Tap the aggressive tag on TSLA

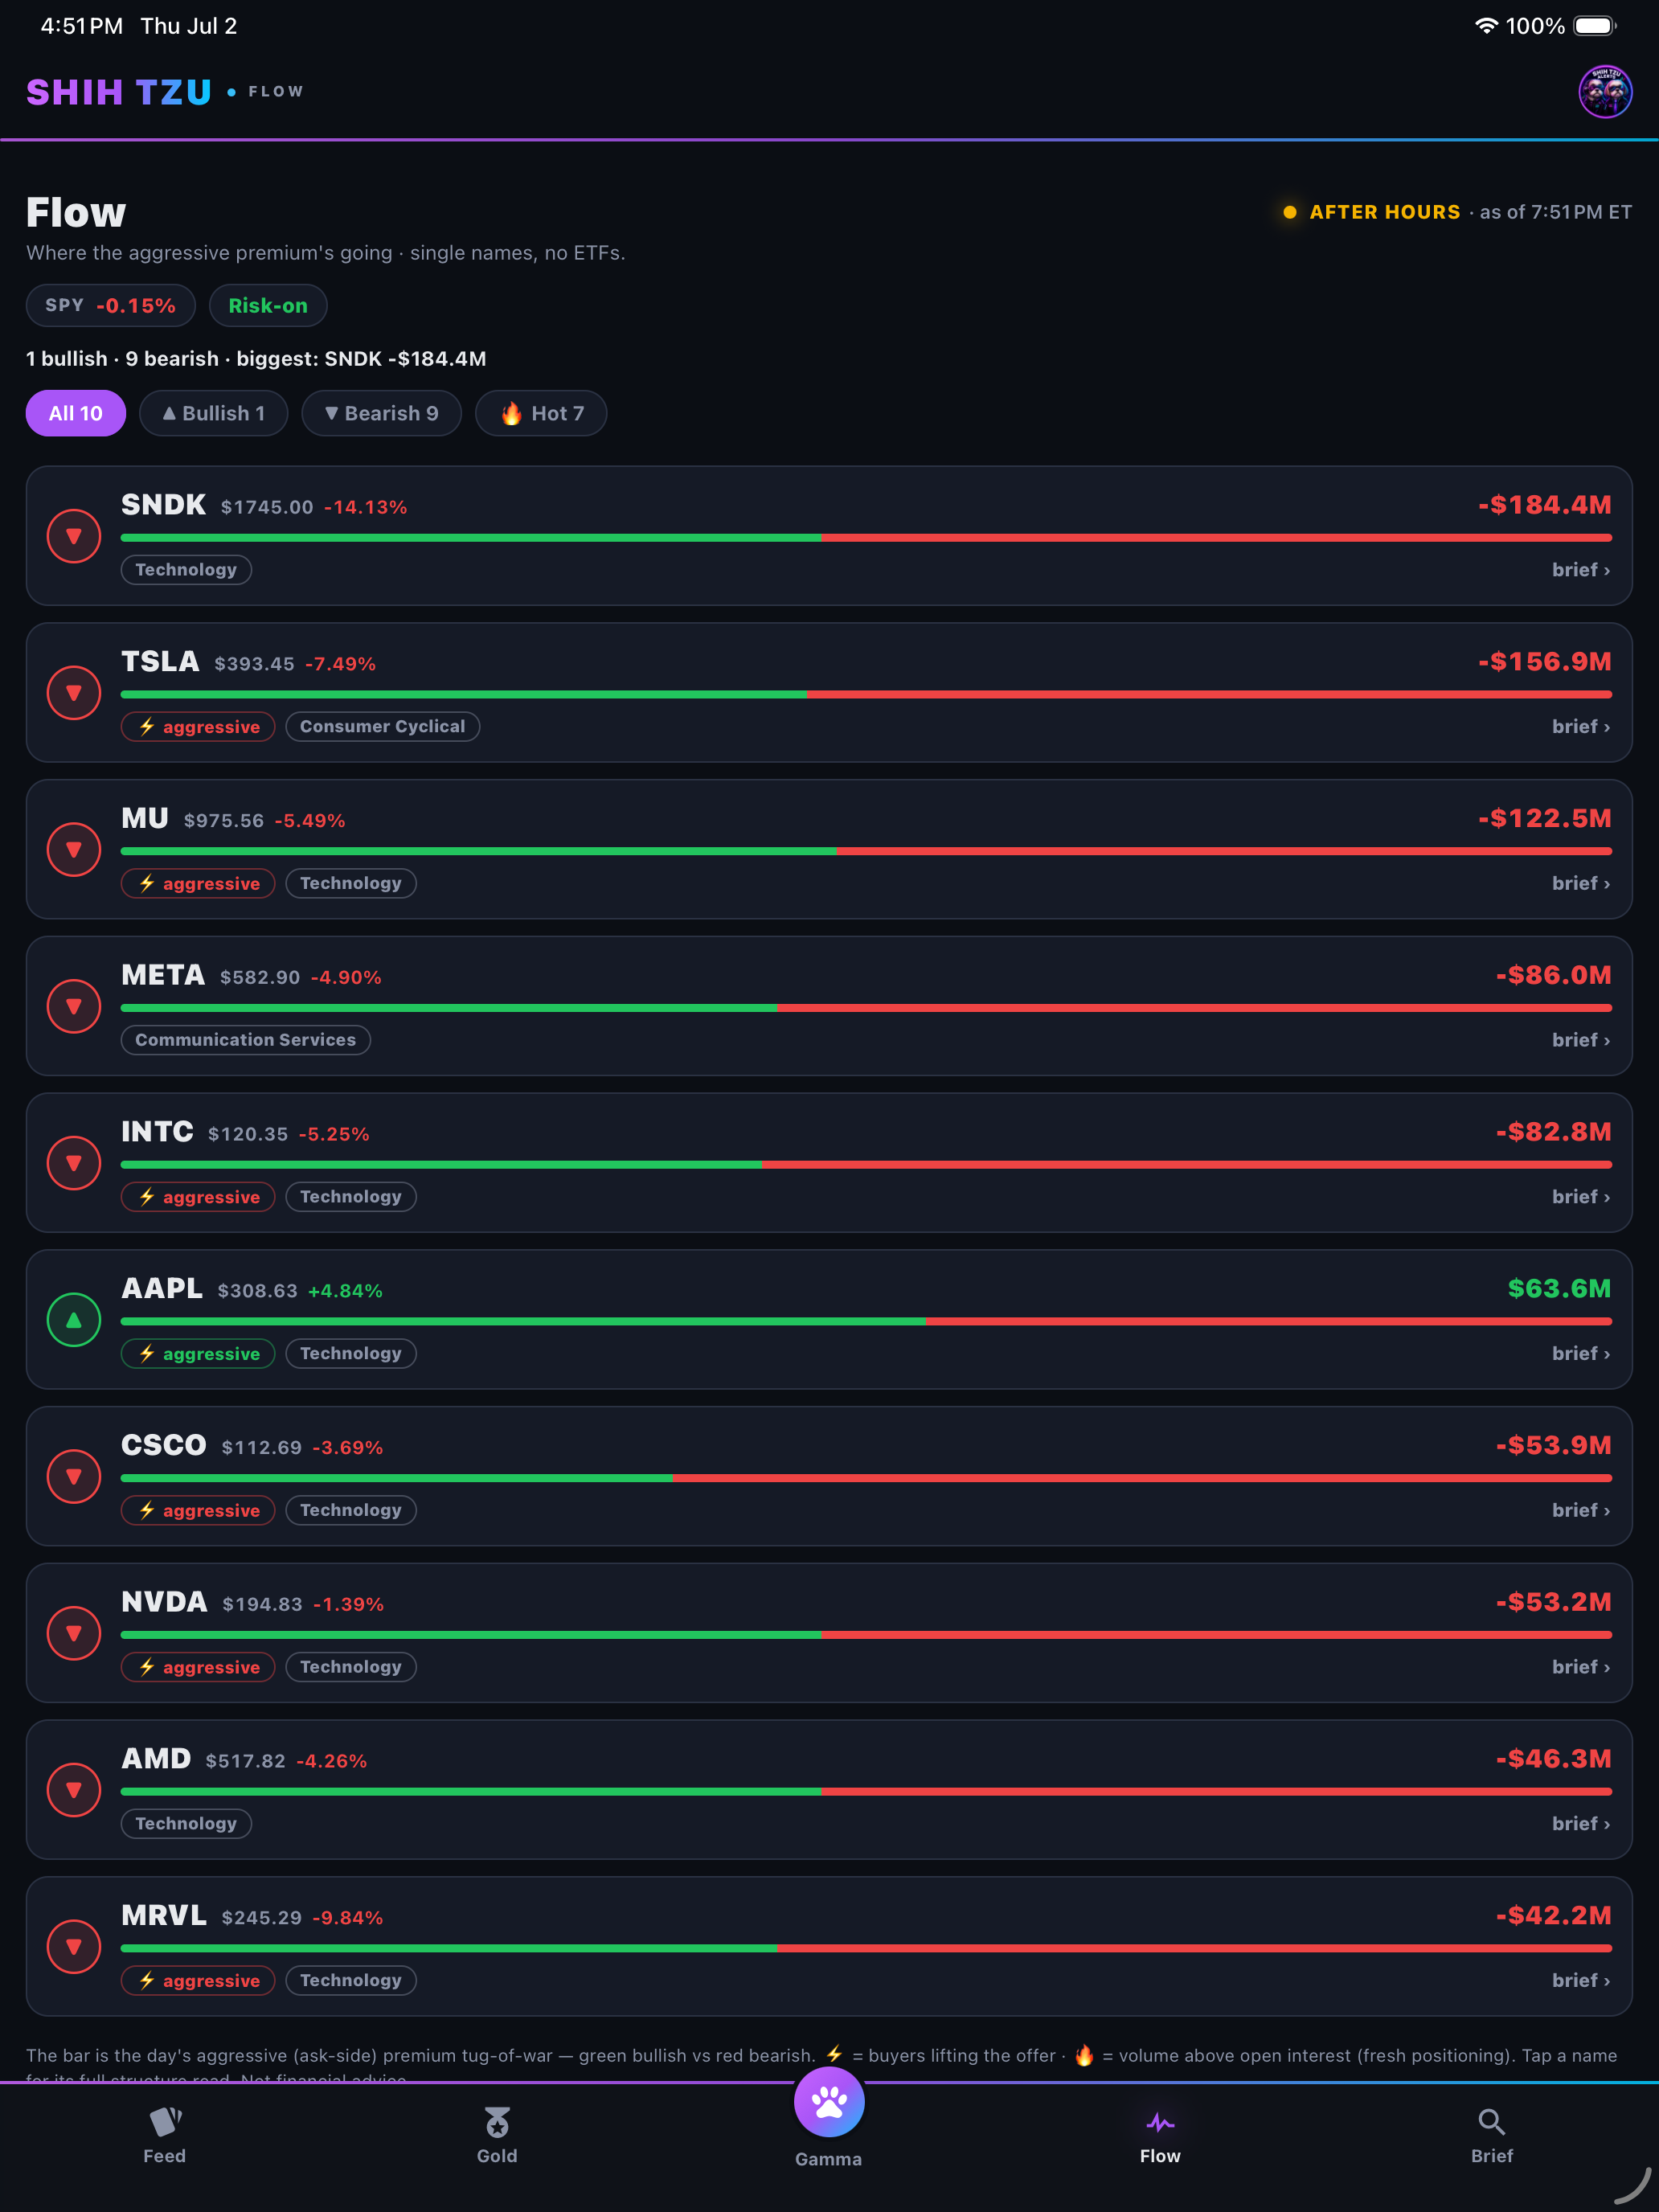[x=198, y=727]
